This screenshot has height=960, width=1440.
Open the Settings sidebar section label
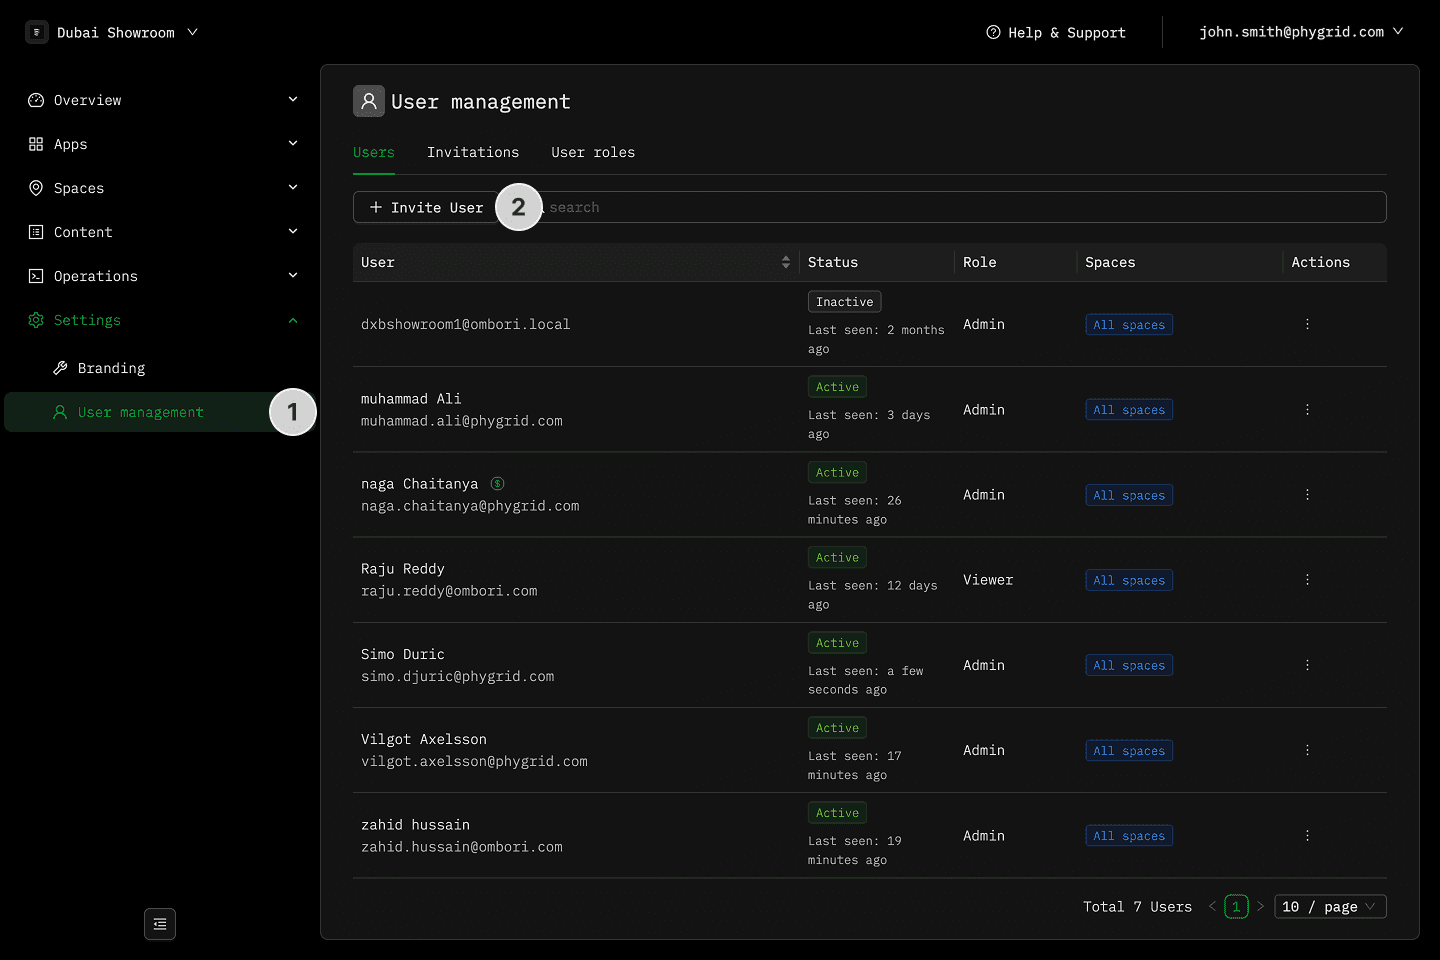coord(87,320)
